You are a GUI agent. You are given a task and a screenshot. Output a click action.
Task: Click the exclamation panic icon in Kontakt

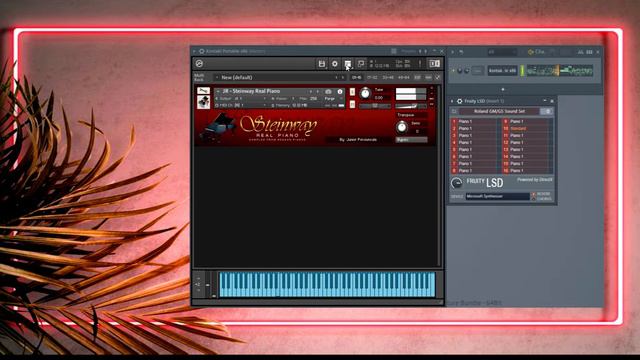tap(420, 64)
